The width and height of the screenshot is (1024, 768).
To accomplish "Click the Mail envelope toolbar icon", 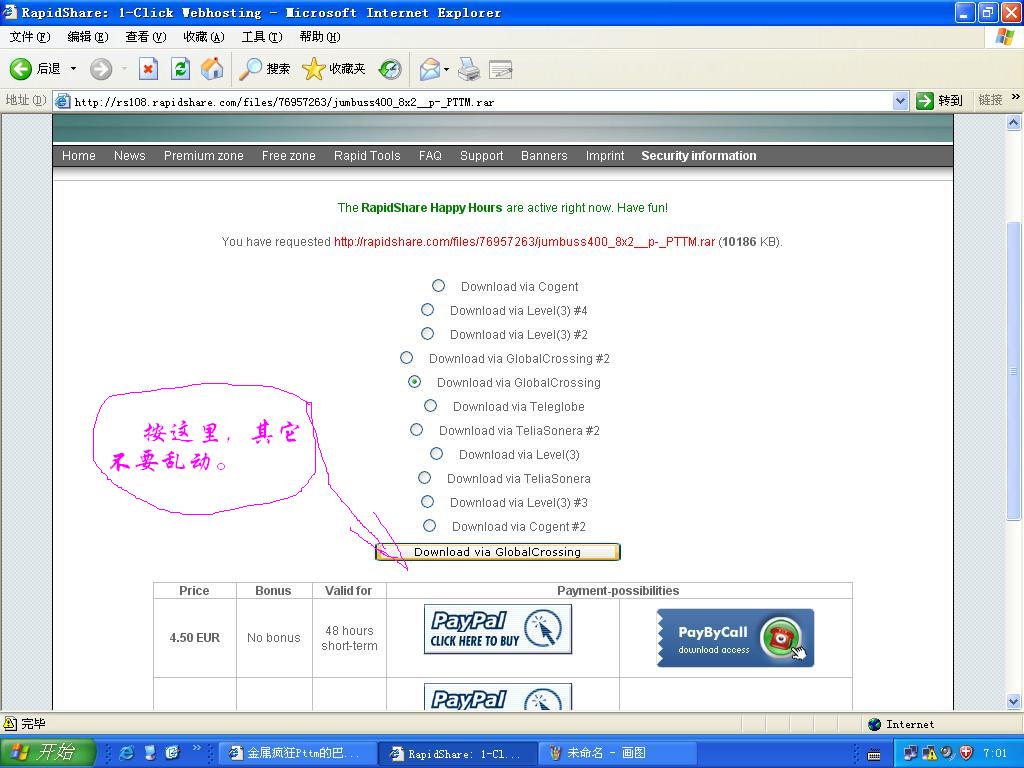I will 429,69.
